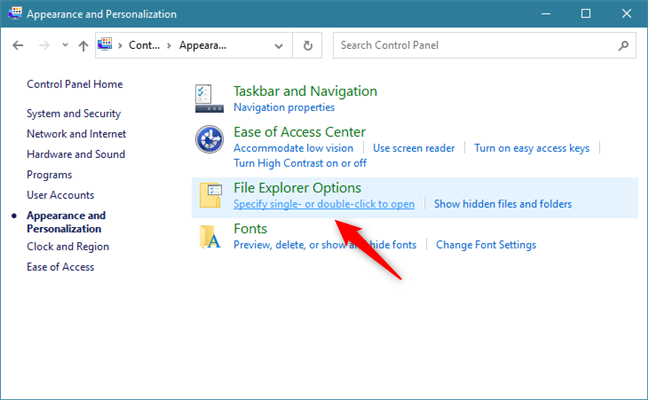648x400 pixels.
Task: Open Ease of Access Center heading
Action: tap(300, 132)
